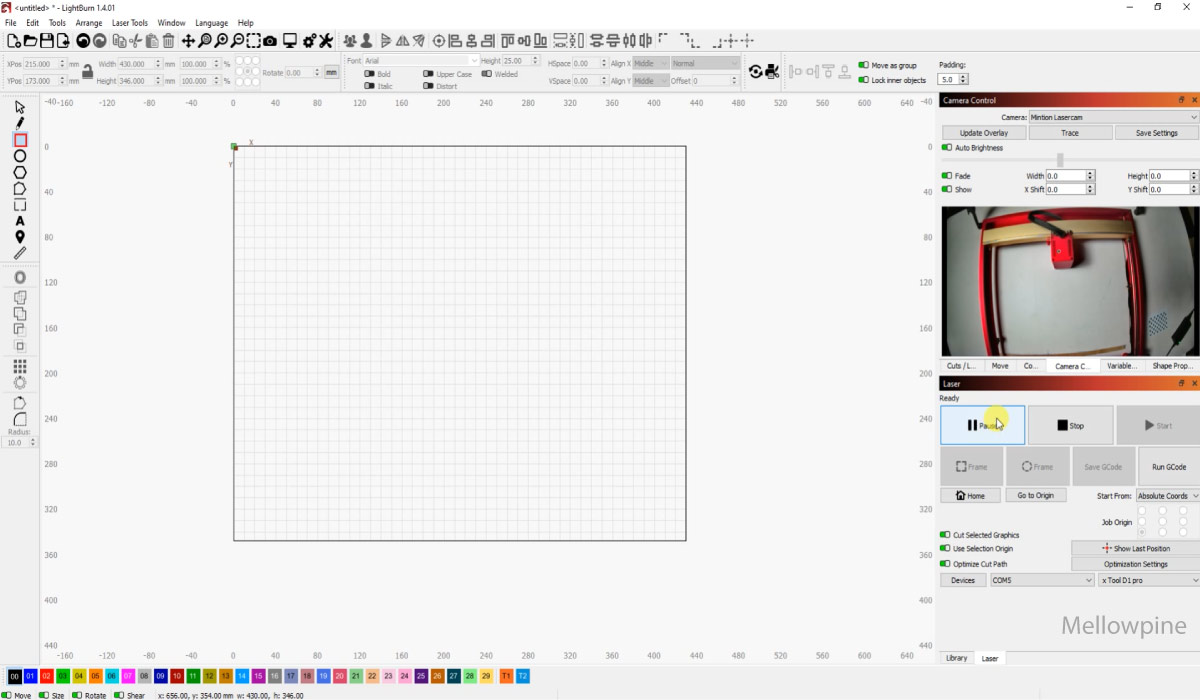Open the Laser Tools menu
This screenshot has width=1200, height=700.
coord(129,23)
